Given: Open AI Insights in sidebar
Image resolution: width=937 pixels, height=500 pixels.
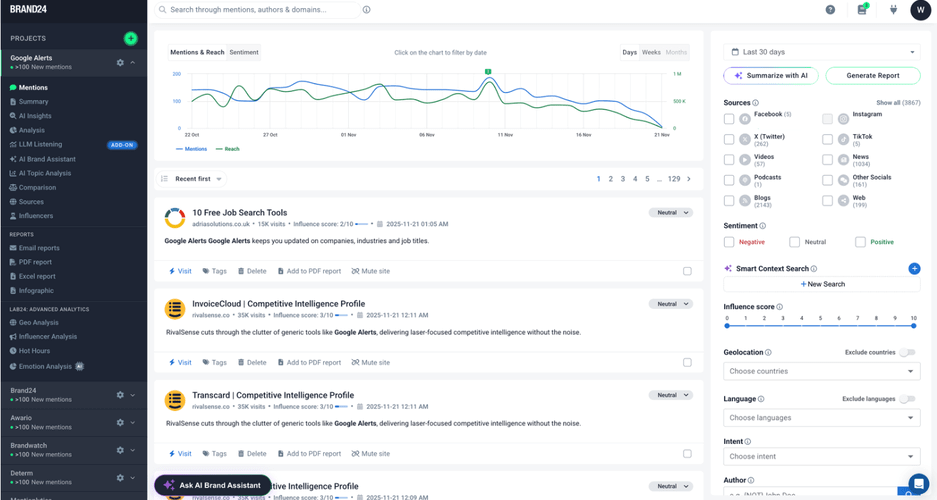Looking at the screenshot, I should pyautogui.click(x=35, y=116).
